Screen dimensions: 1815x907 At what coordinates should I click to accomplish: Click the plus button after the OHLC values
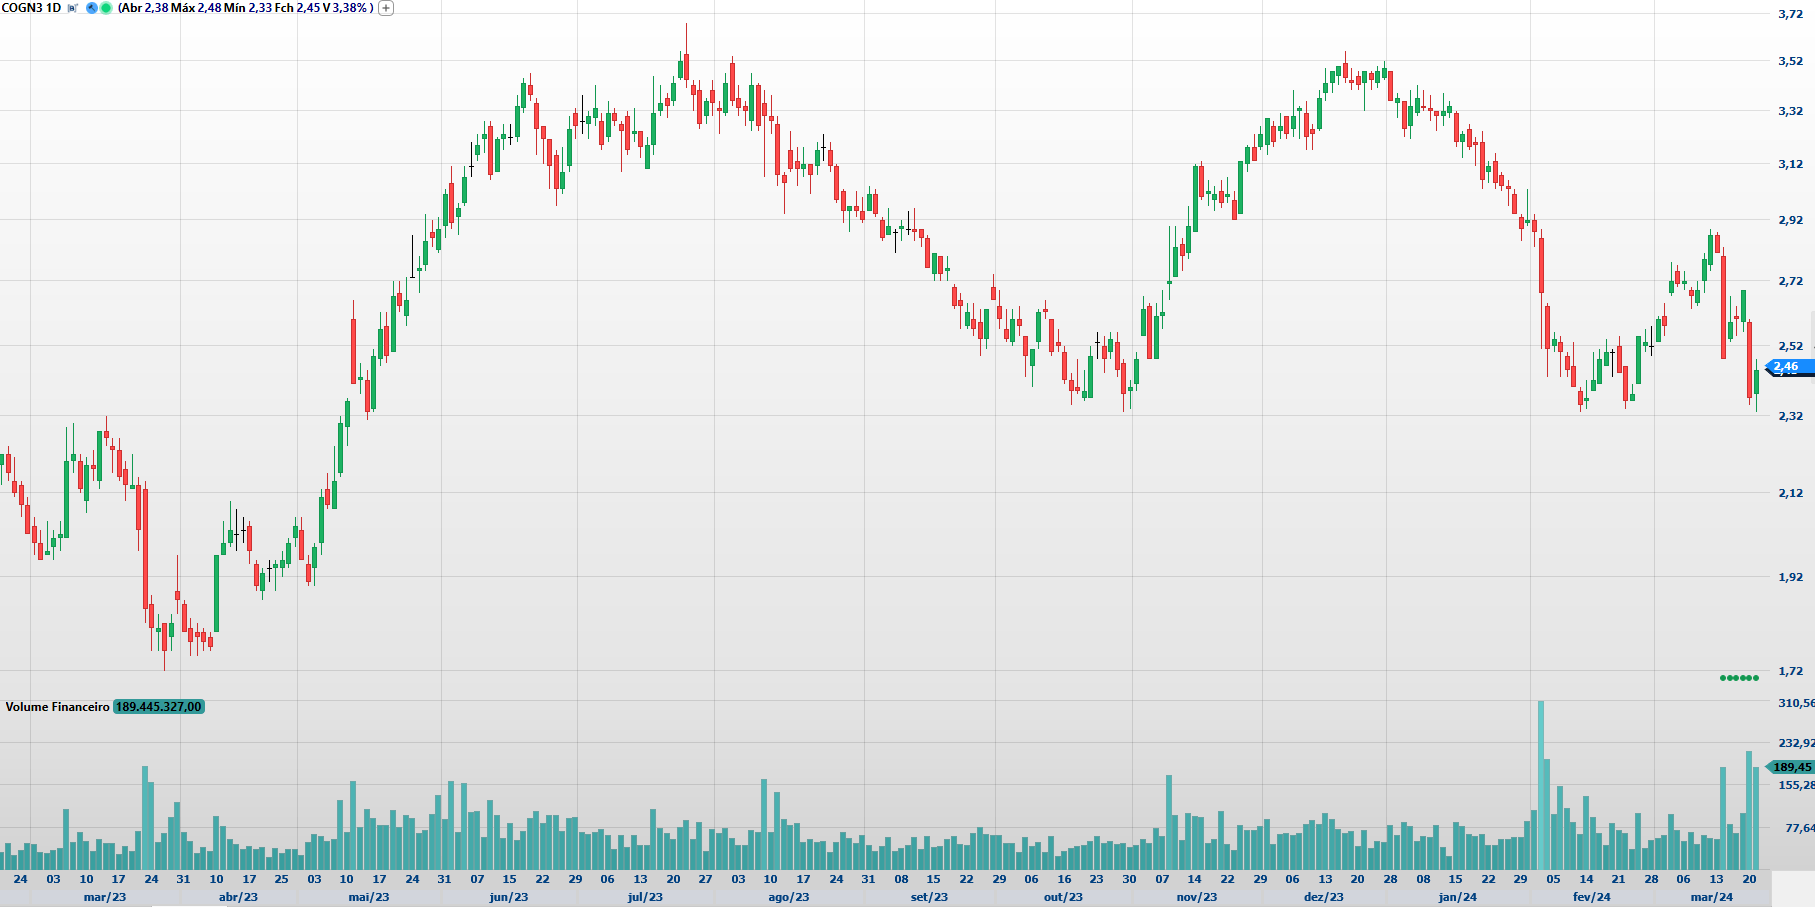(386, 8)
